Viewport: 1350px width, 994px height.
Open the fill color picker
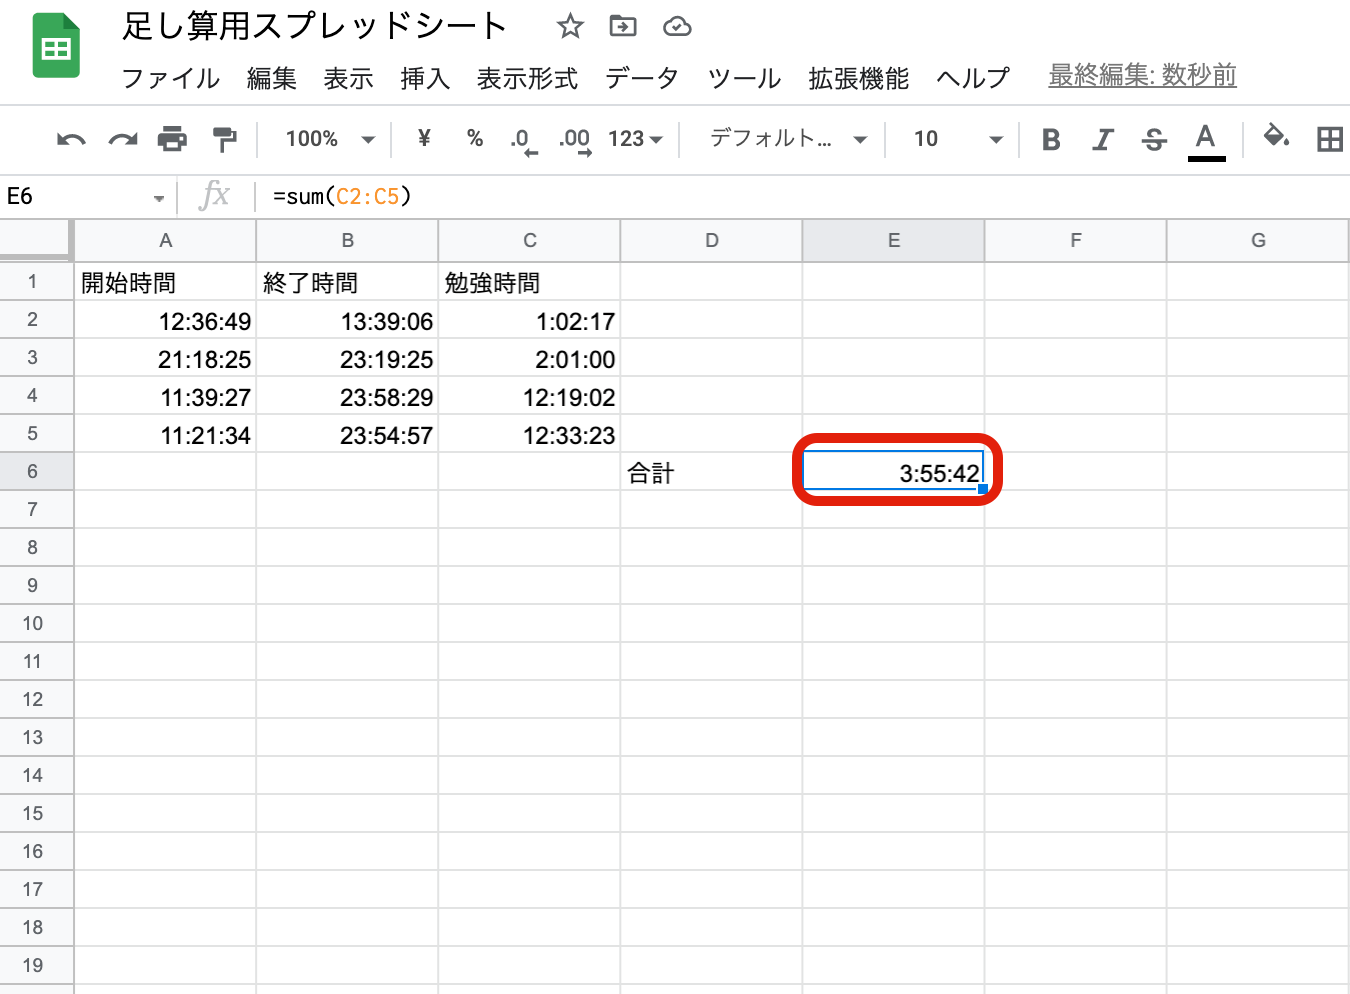[x=1276, y=137]
